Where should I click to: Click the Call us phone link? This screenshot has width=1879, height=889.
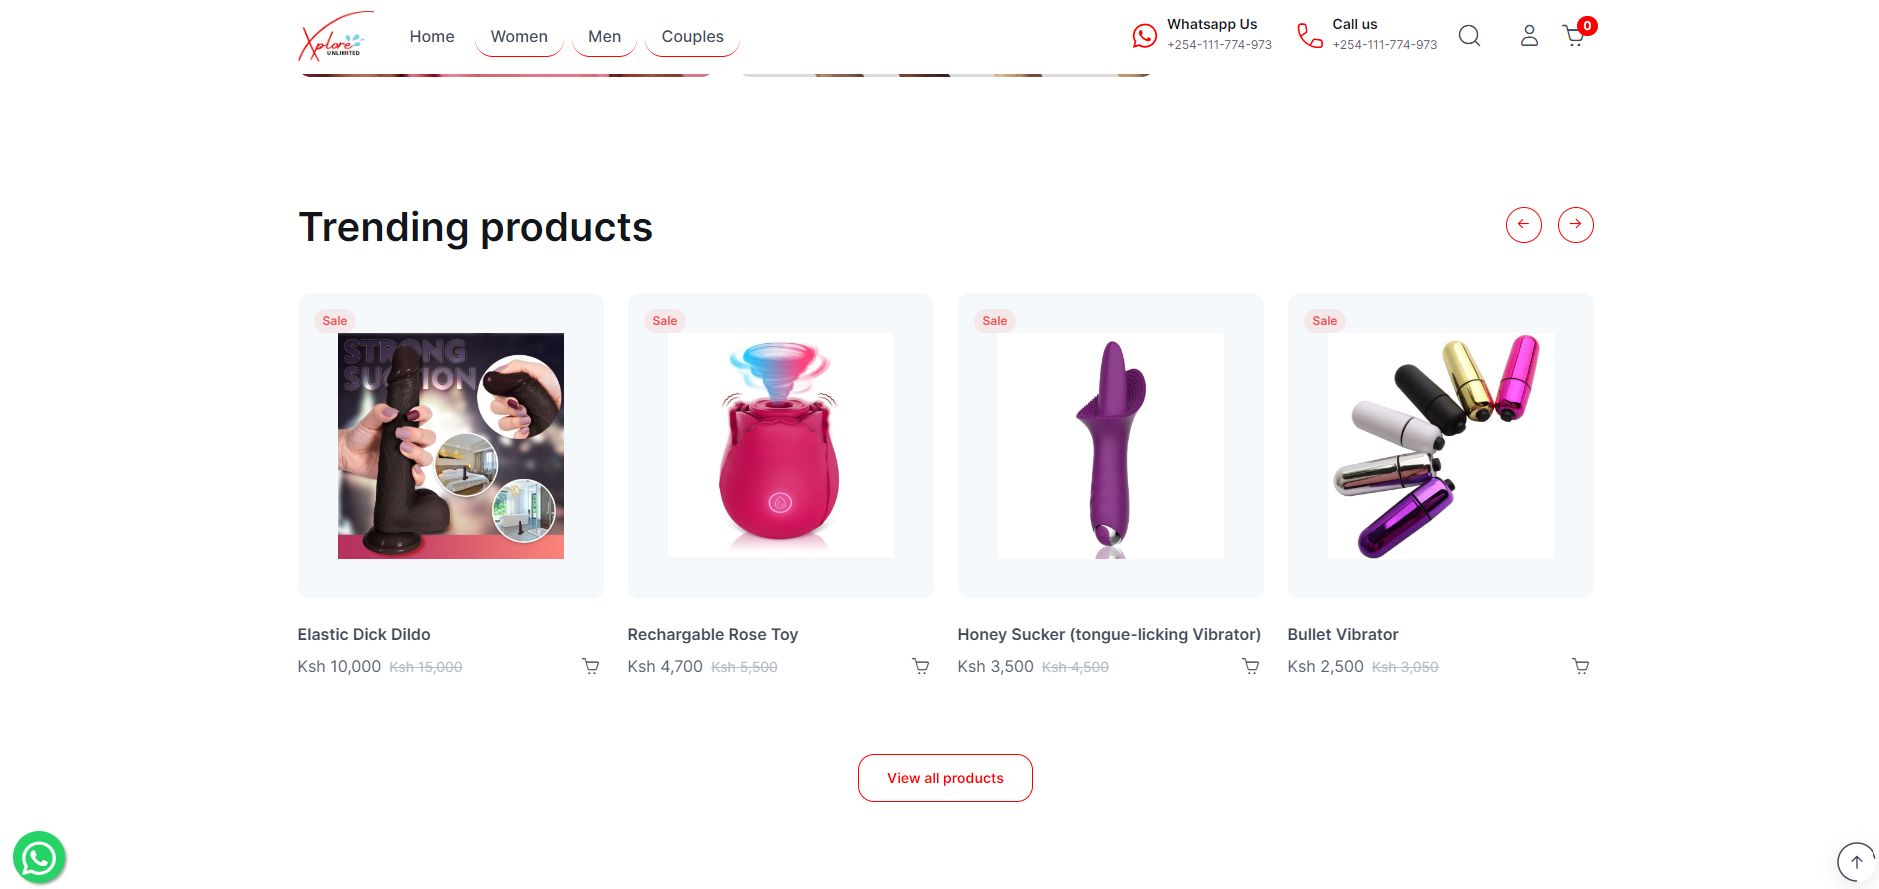point(1367,35)
